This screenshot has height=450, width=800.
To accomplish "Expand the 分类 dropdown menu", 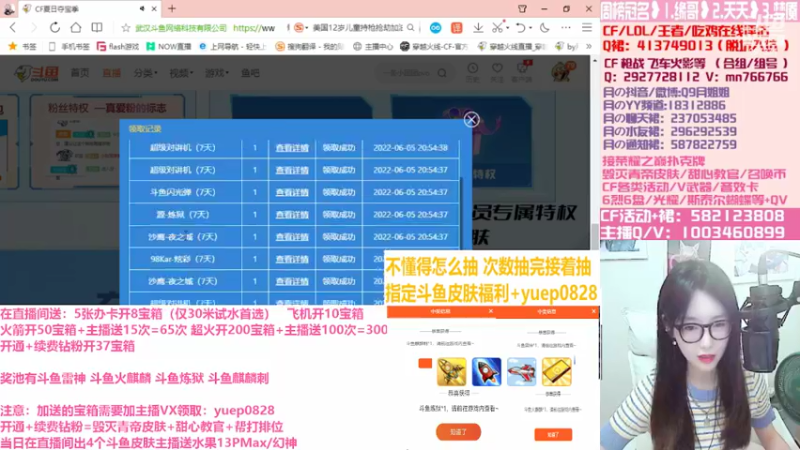I will pos(145,73).
